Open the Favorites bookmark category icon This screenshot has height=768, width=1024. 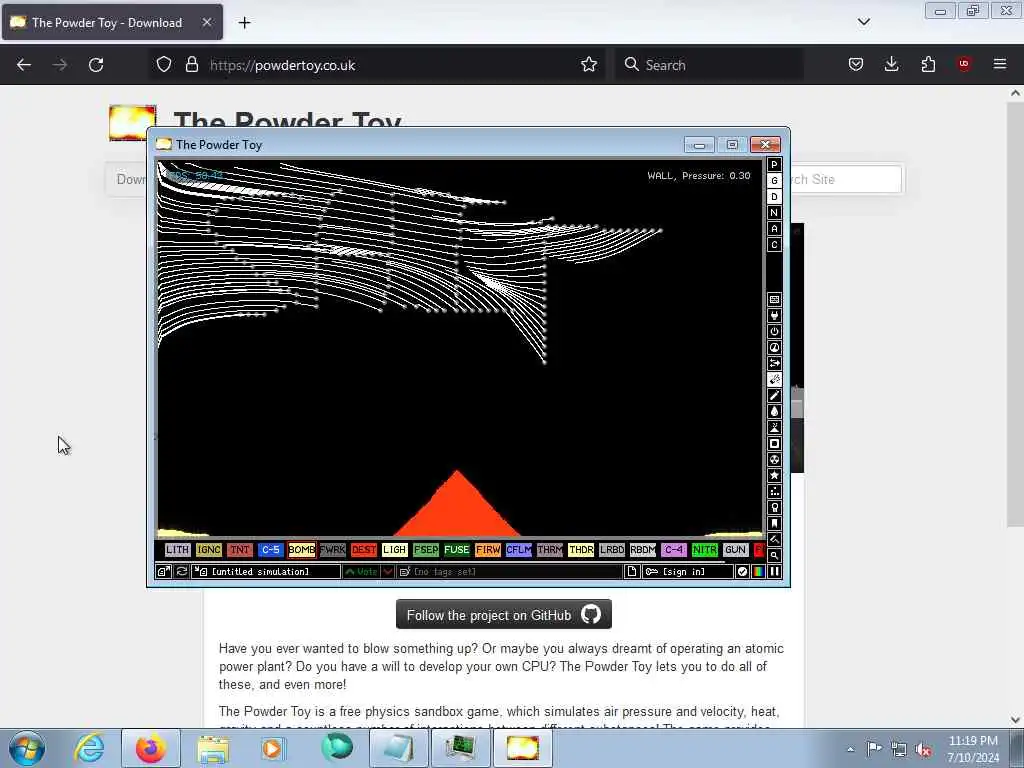(774, 524)
